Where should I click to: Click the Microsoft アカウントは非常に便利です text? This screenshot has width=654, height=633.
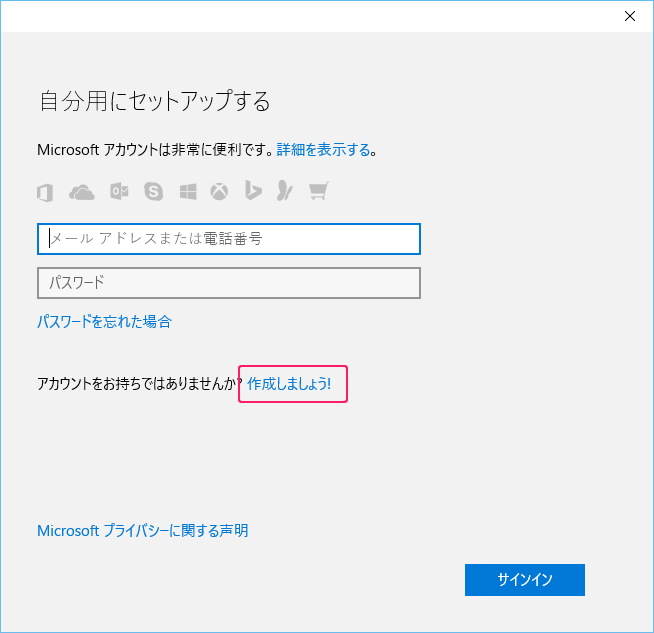tap(154, 150)
